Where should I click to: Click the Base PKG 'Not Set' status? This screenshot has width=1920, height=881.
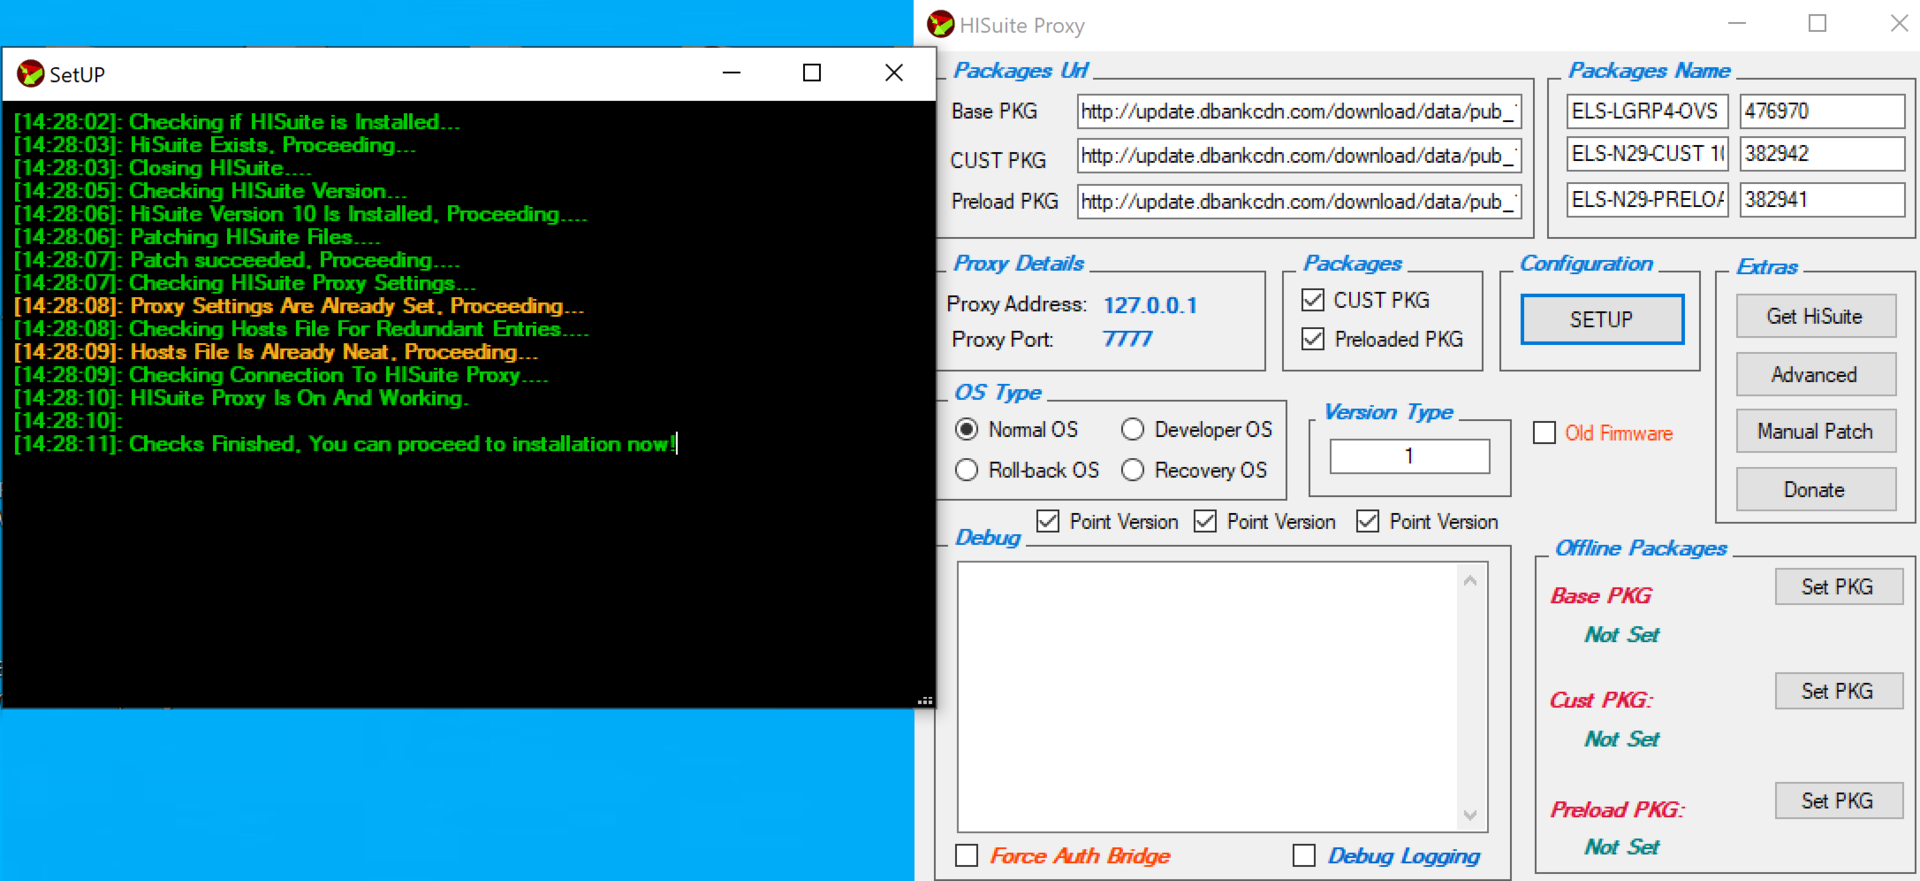(x=1622, y=635)
